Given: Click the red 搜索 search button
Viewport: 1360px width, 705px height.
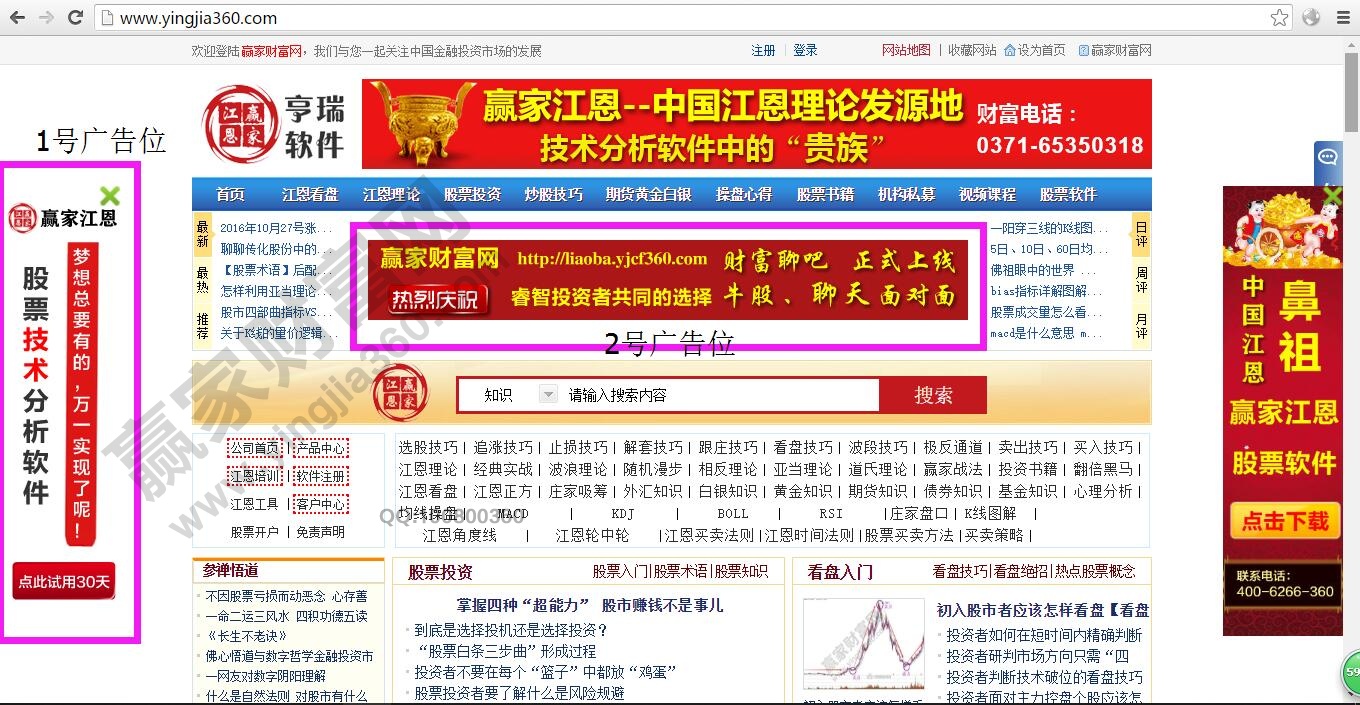Looking at the screenshot, I should tap(932, 395).
